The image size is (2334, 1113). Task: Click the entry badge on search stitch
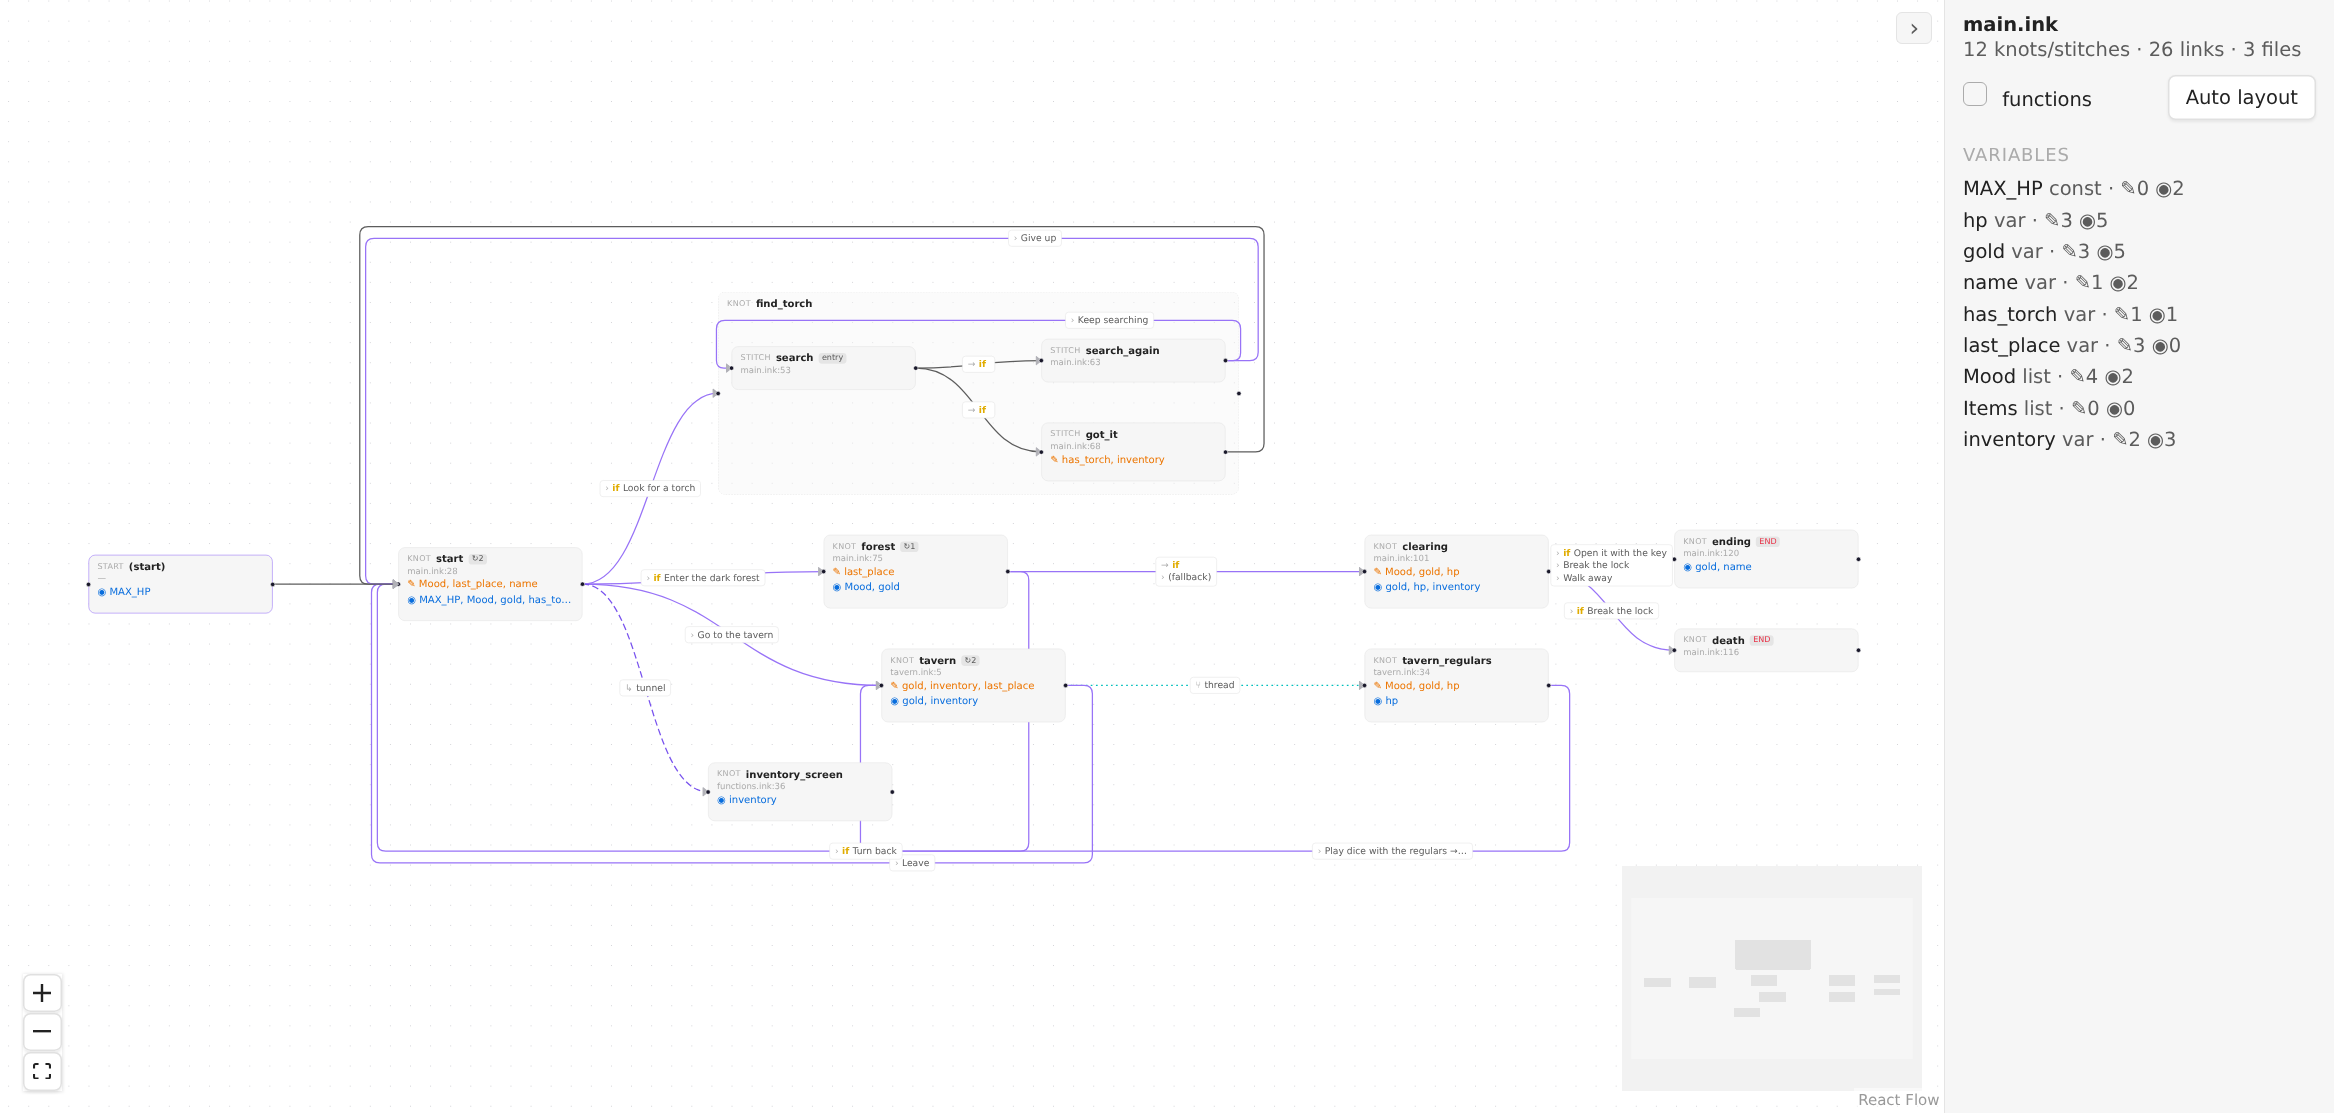tap(832, 358)
